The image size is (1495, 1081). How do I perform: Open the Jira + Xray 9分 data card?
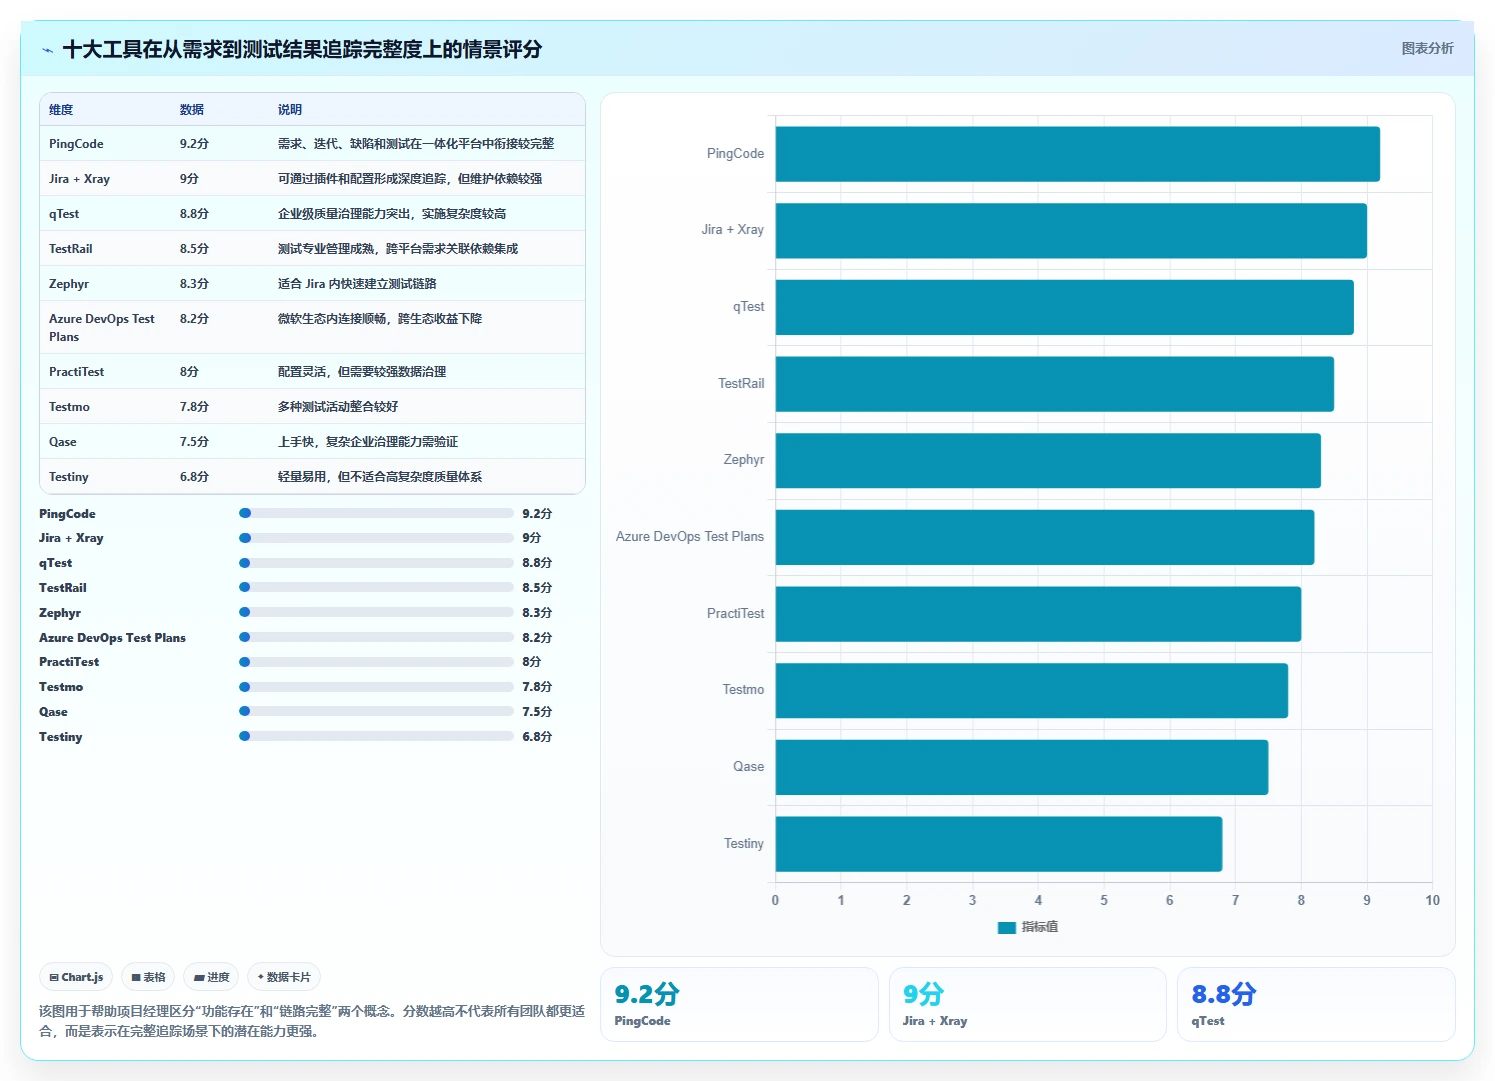click(1028, 1004)
